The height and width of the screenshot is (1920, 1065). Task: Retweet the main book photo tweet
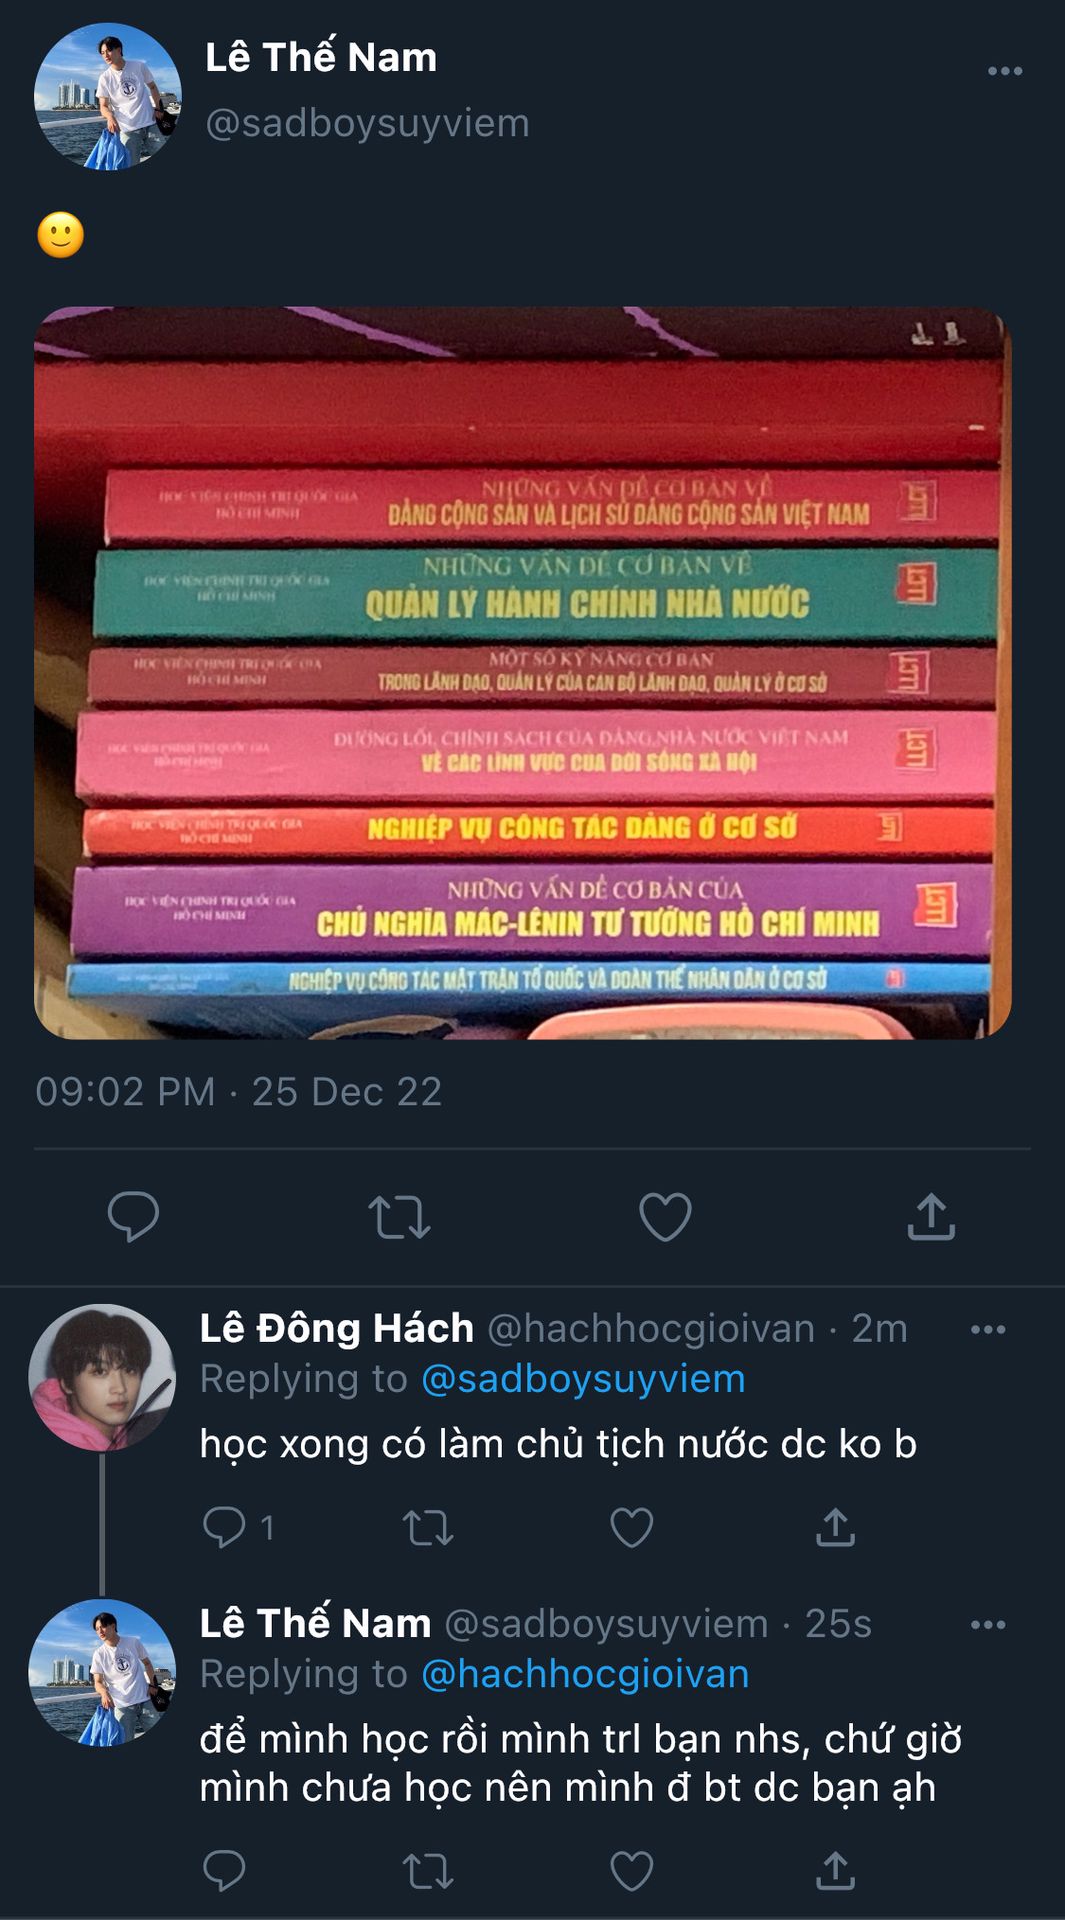399,1217
